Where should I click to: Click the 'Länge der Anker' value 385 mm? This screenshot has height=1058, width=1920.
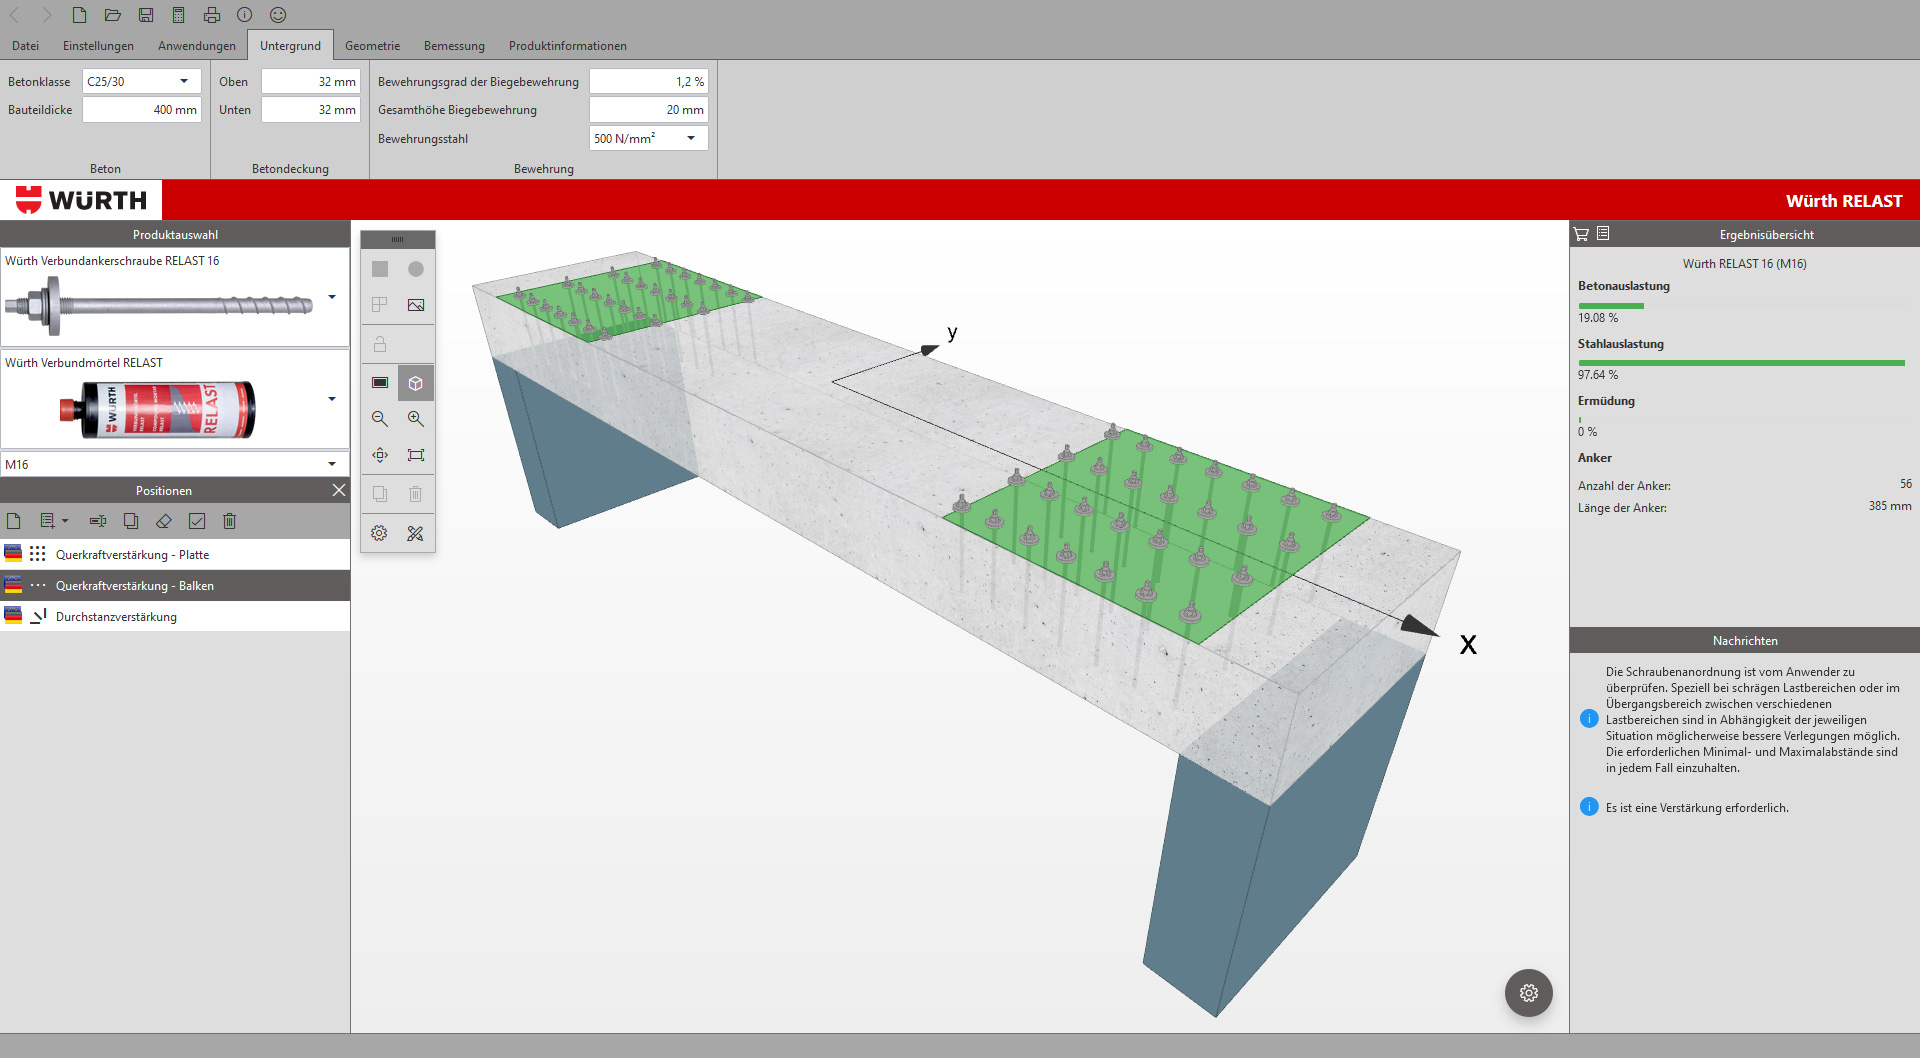[x=1890, y=506]
